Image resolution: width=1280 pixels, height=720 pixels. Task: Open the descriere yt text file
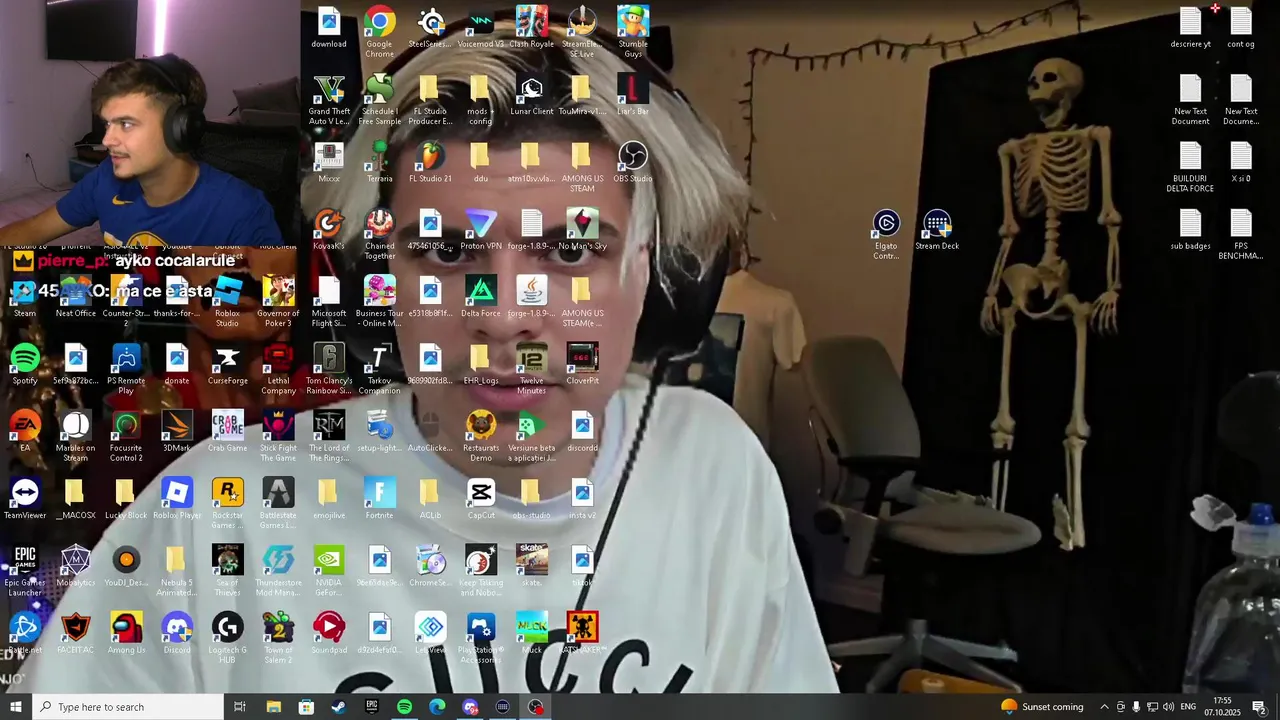(1190, 27)
